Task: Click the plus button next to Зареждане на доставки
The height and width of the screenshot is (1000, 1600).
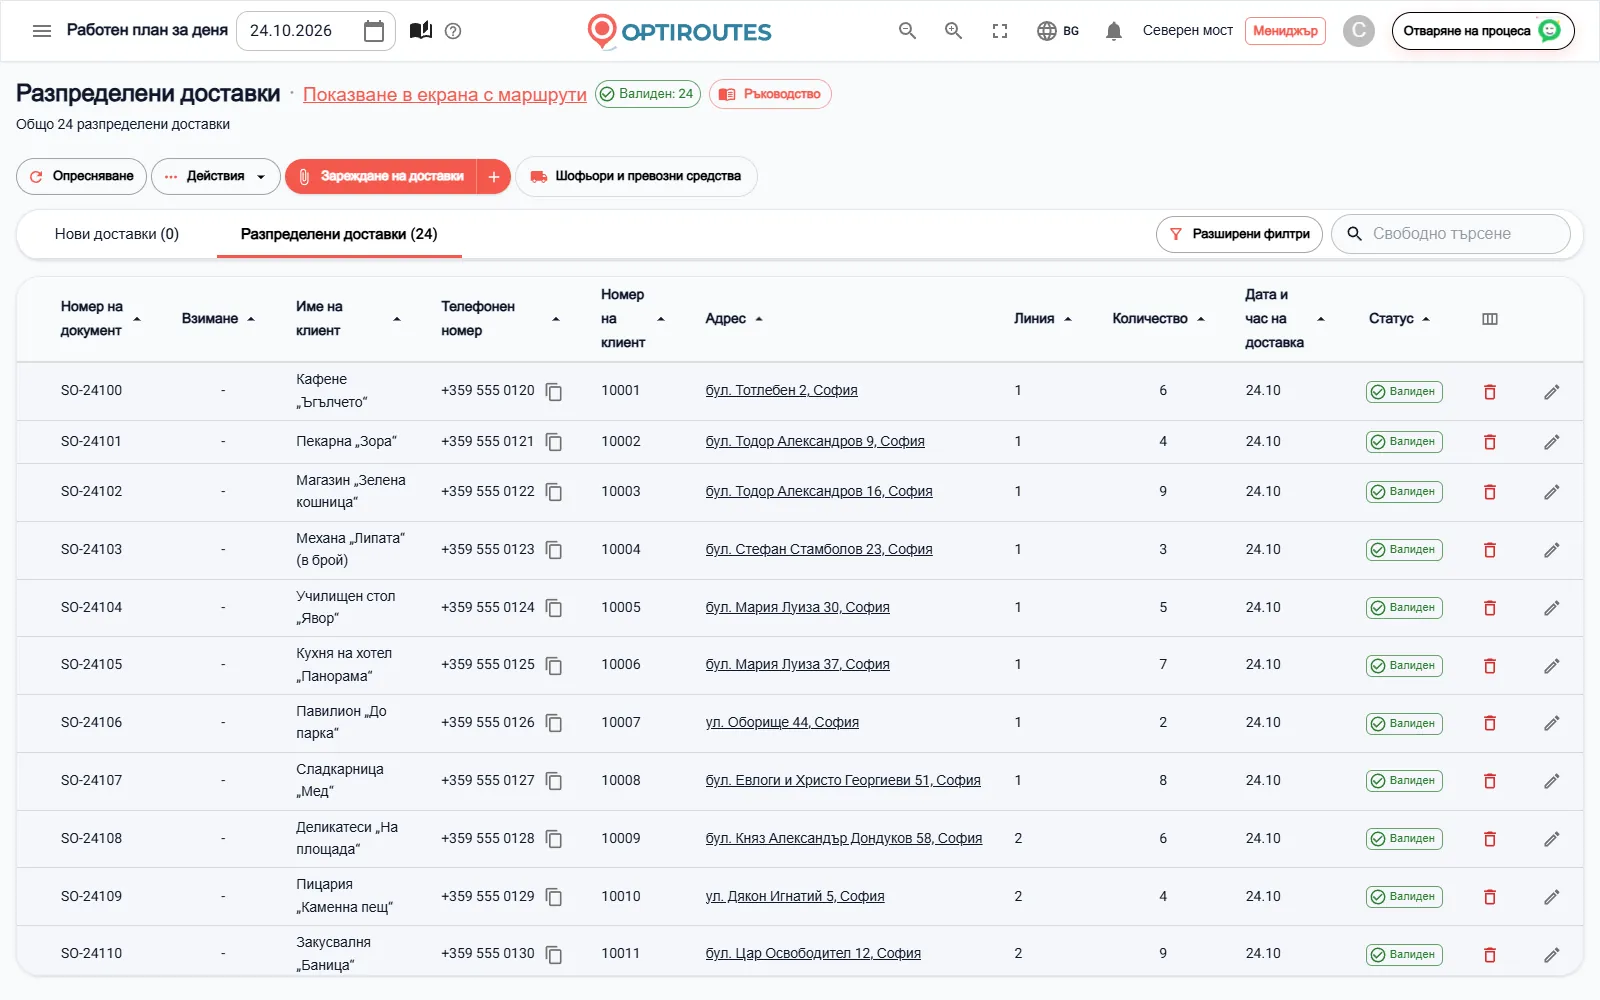Action: click(x=494, y=176)
